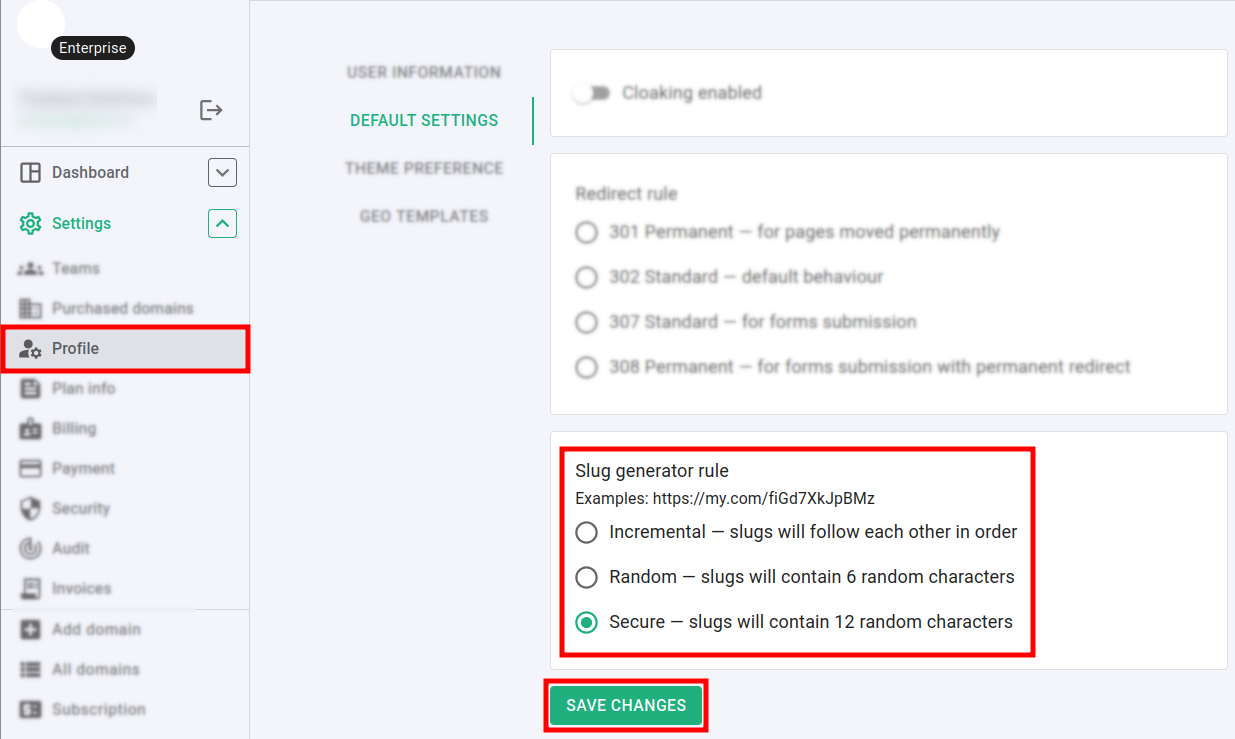This screenshot has height=739, width=1235.
Task: Open the User Information tab
Action: [424, 73]
